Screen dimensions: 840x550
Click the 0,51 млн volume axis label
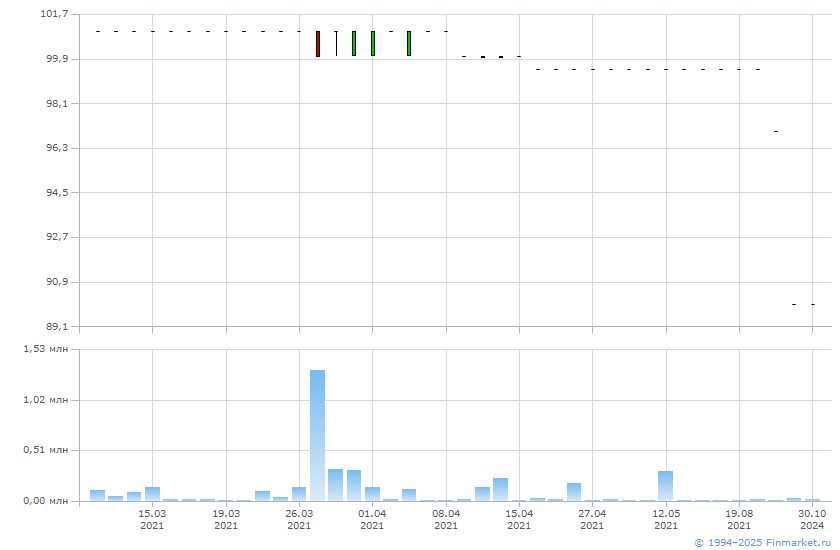[x=46, y=450]
